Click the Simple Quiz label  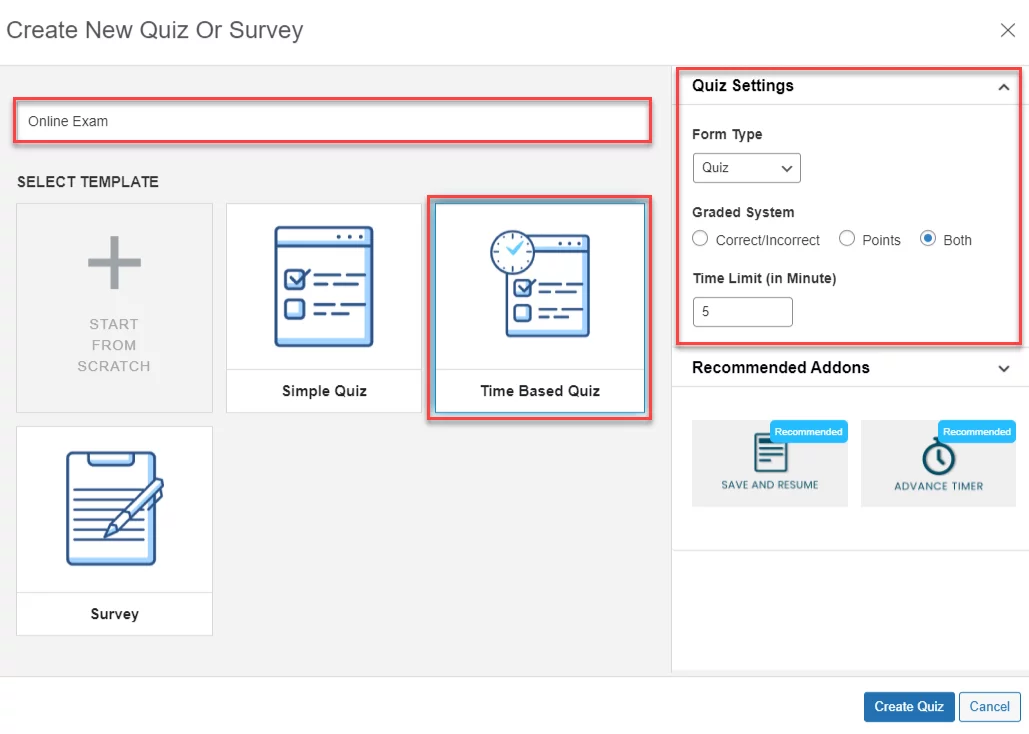click(324, 391)
